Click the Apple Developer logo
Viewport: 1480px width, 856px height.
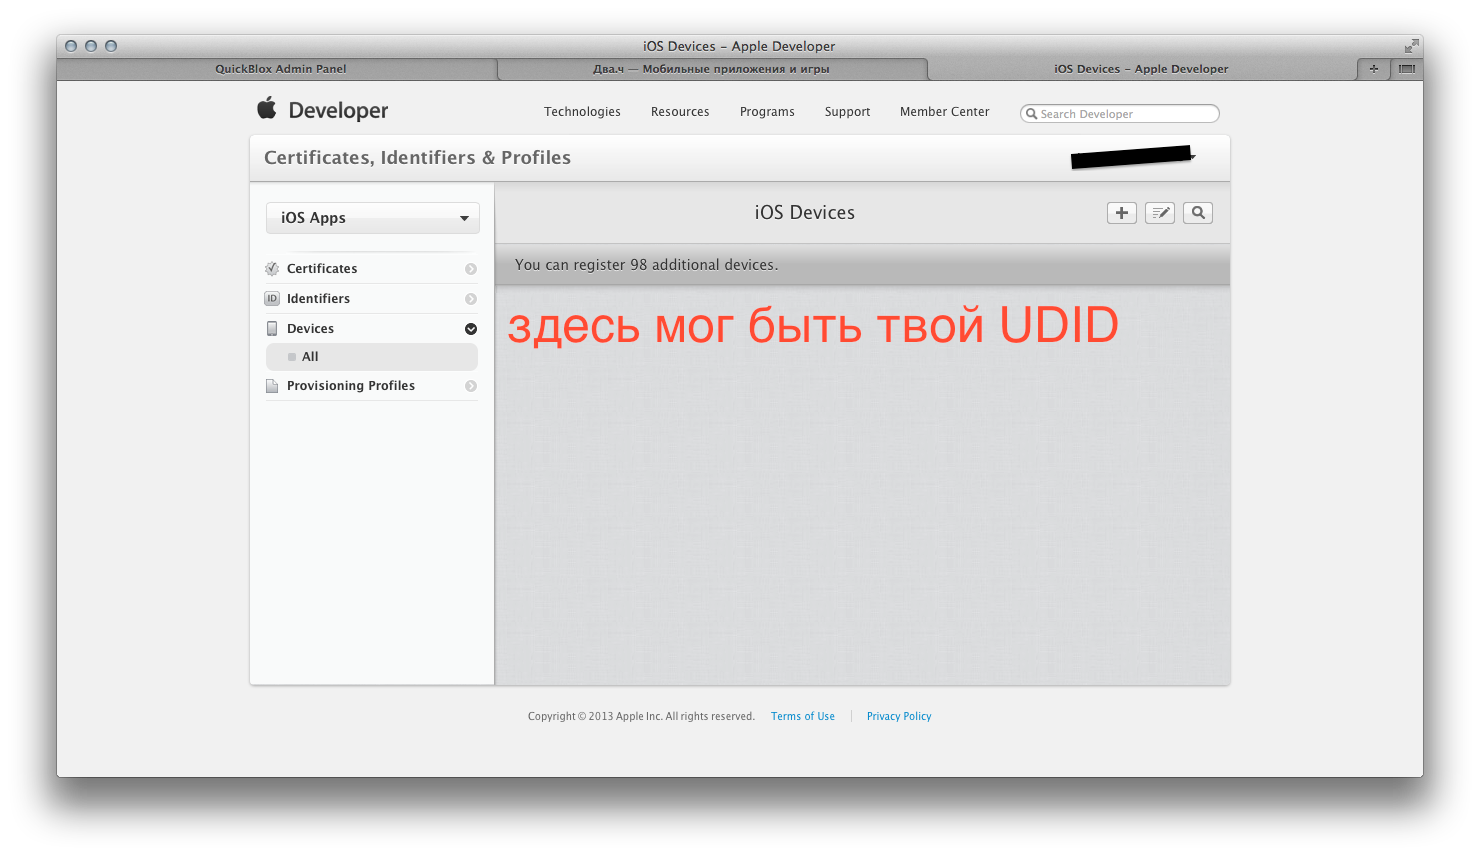pos(267,108)
